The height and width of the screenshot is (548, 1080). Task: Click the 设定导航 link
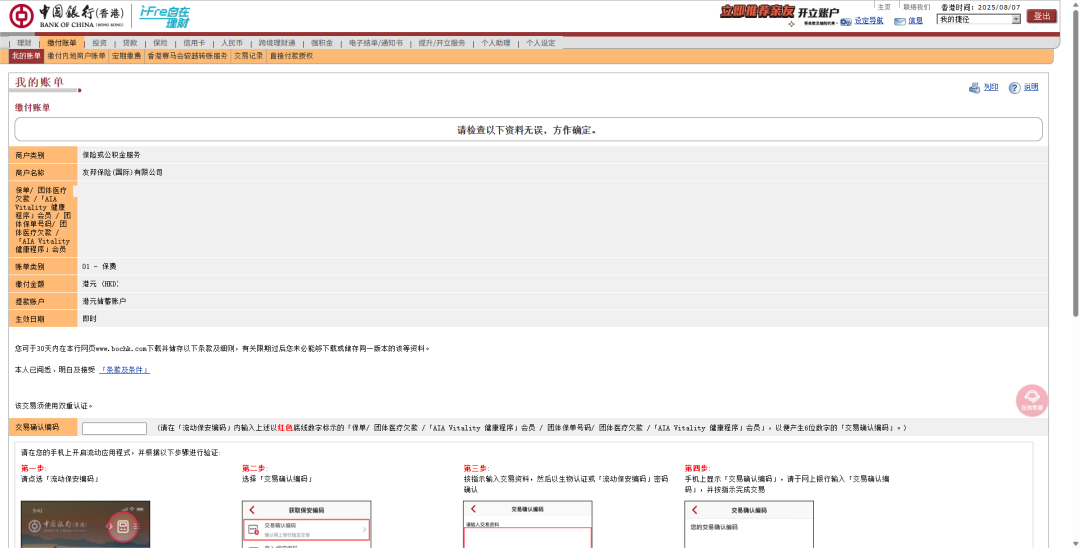[869, 21]
